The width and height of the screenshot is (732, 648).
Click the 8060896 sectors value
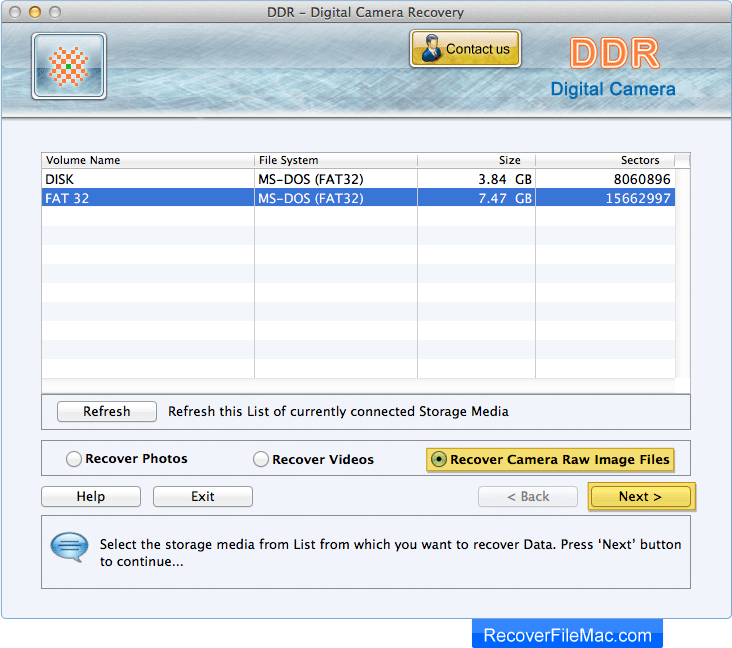[642, 179]
